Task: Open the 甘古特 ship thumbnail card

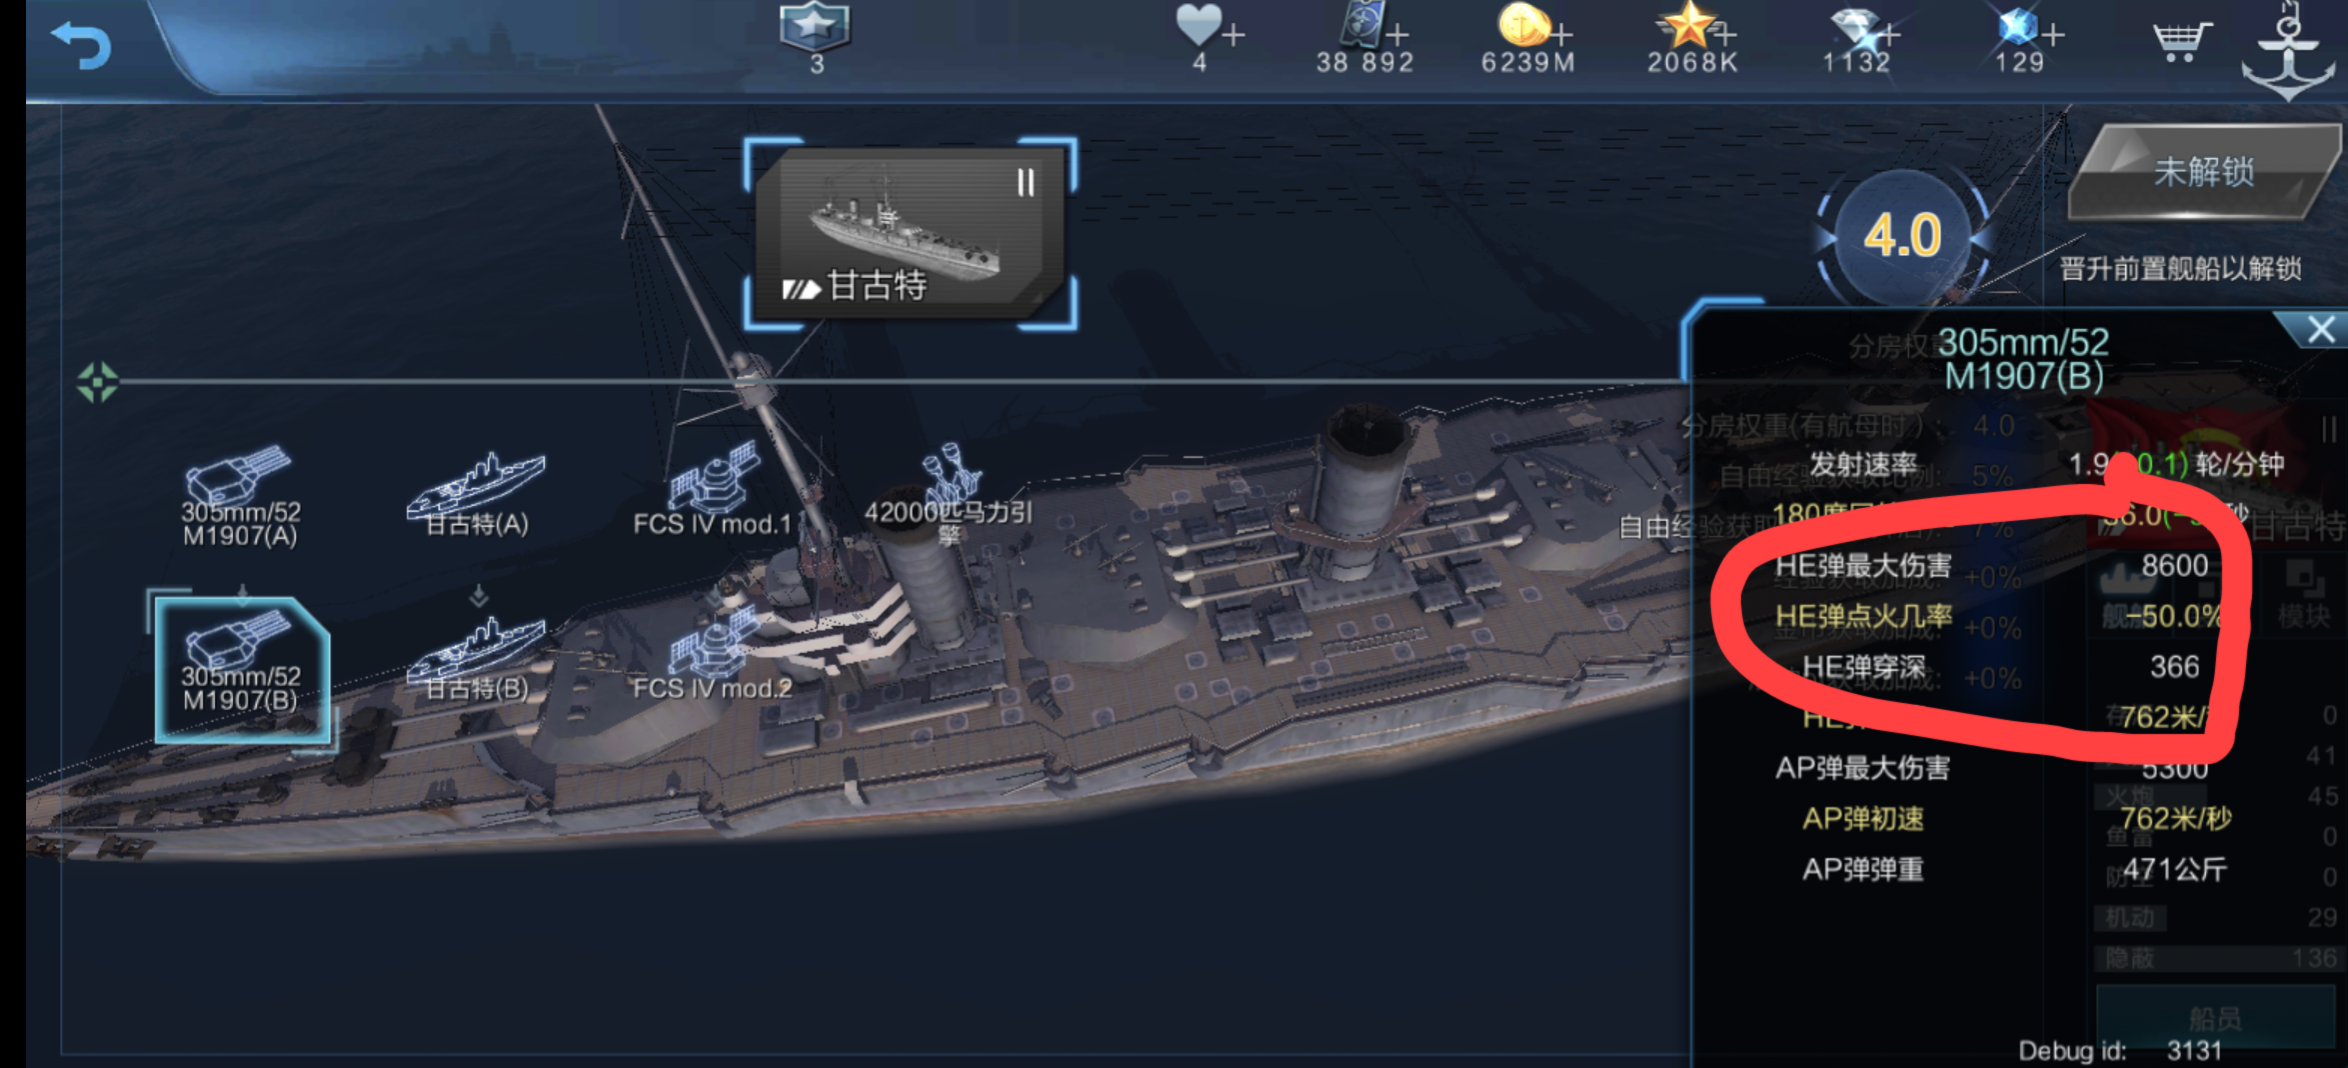Action: (x=910, y=234)
